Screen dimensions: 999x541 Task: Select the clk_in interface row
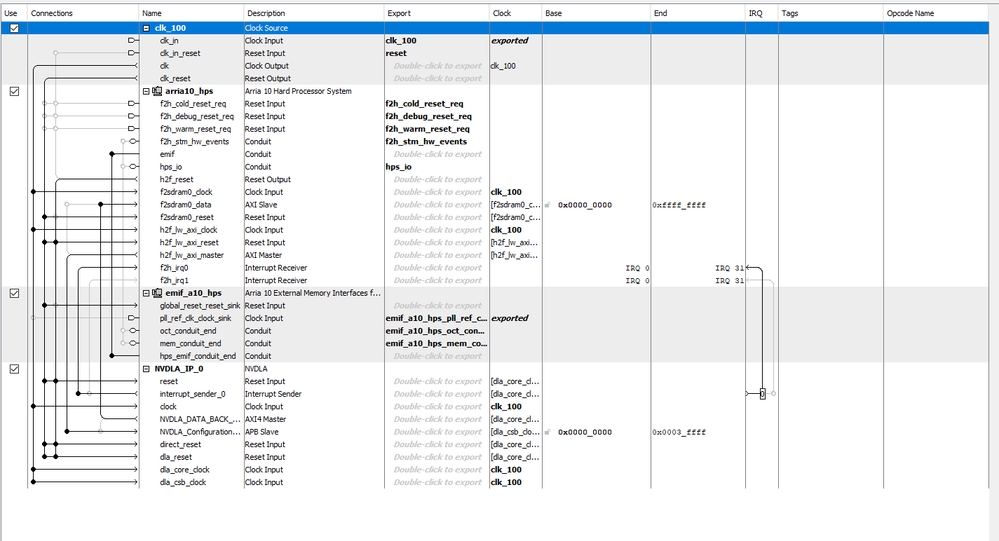(169, 41)
